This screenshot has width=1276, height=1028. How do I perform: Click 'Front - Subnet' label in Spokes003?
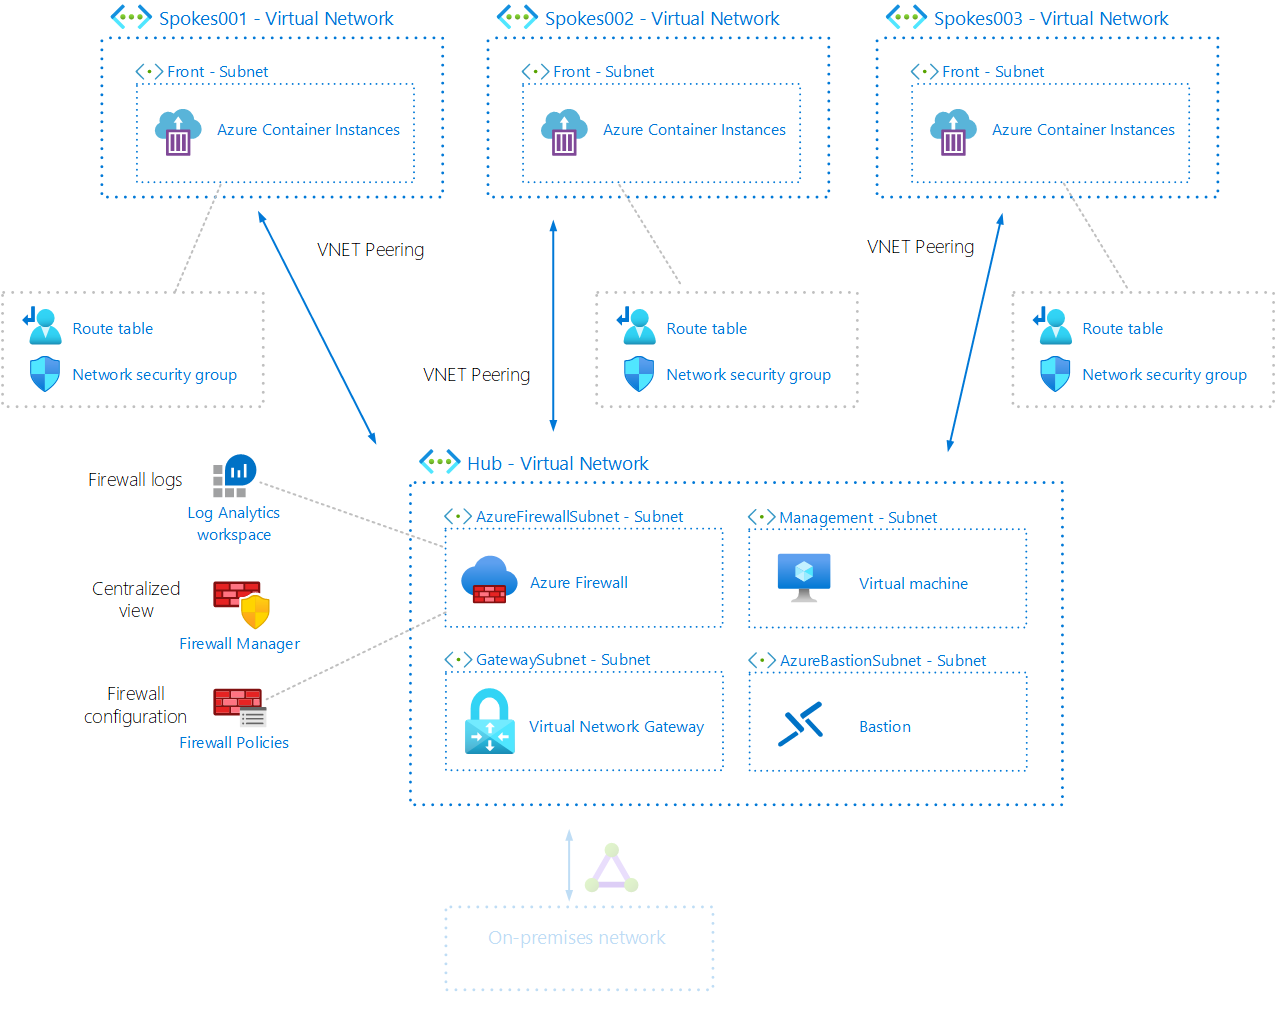[x=993, y=72]
